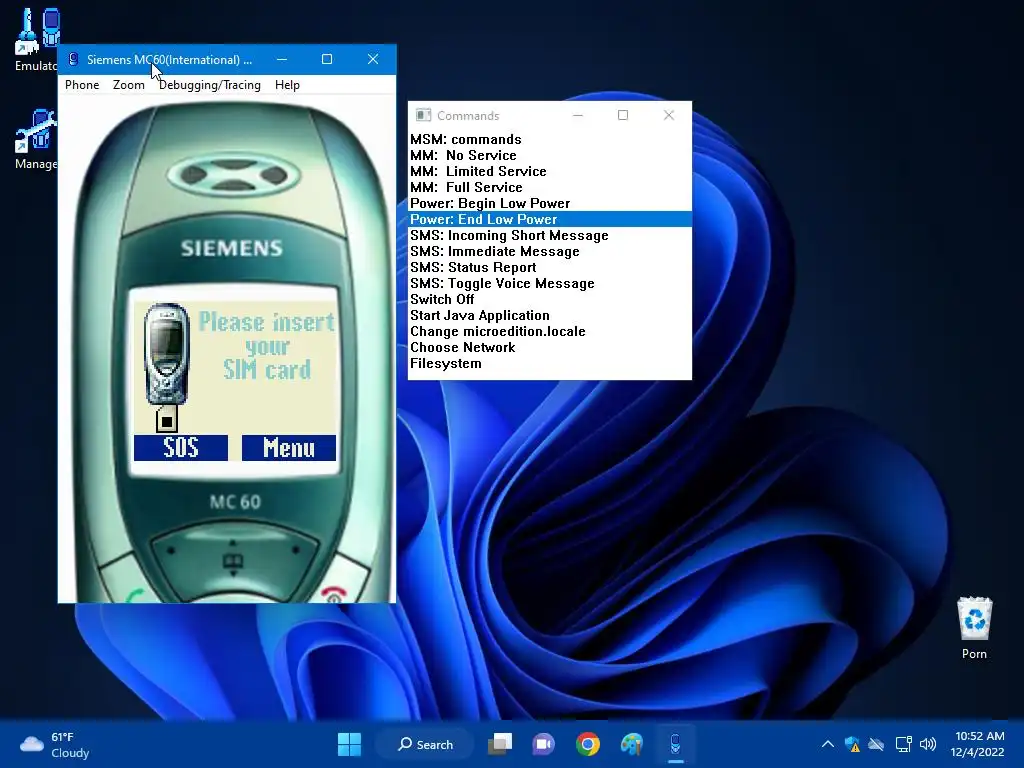1024x768 pixels.
Task: Select Filesystem command
Action: (550, 363)
